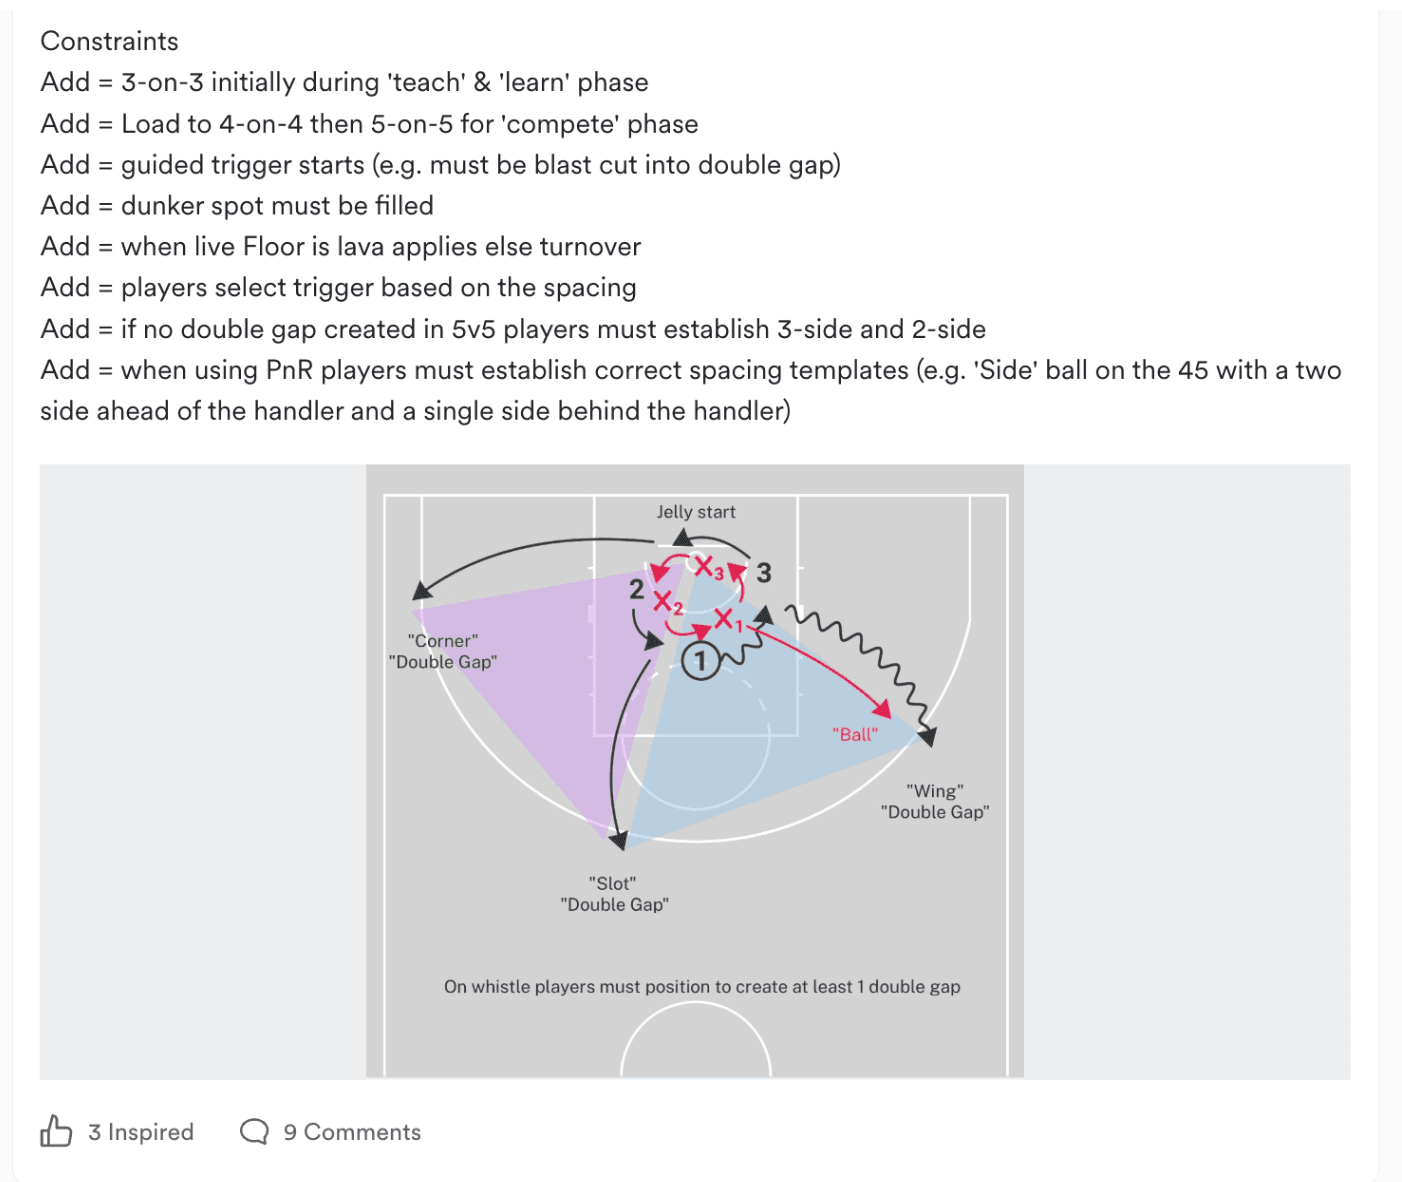This screenshot has width=1402, height=1182.
Task: Click the Constraints heading text
Action: coord(109,41)
